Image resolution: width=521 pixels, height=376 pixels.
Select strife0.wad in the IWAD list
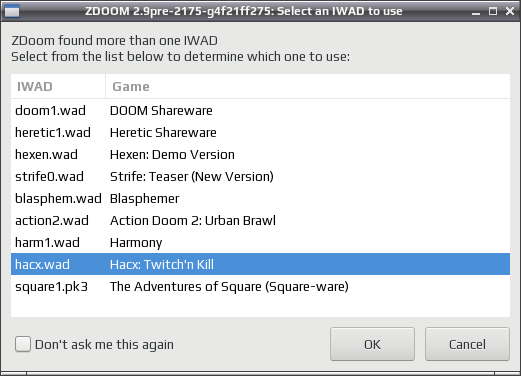[x=260, y=176]
